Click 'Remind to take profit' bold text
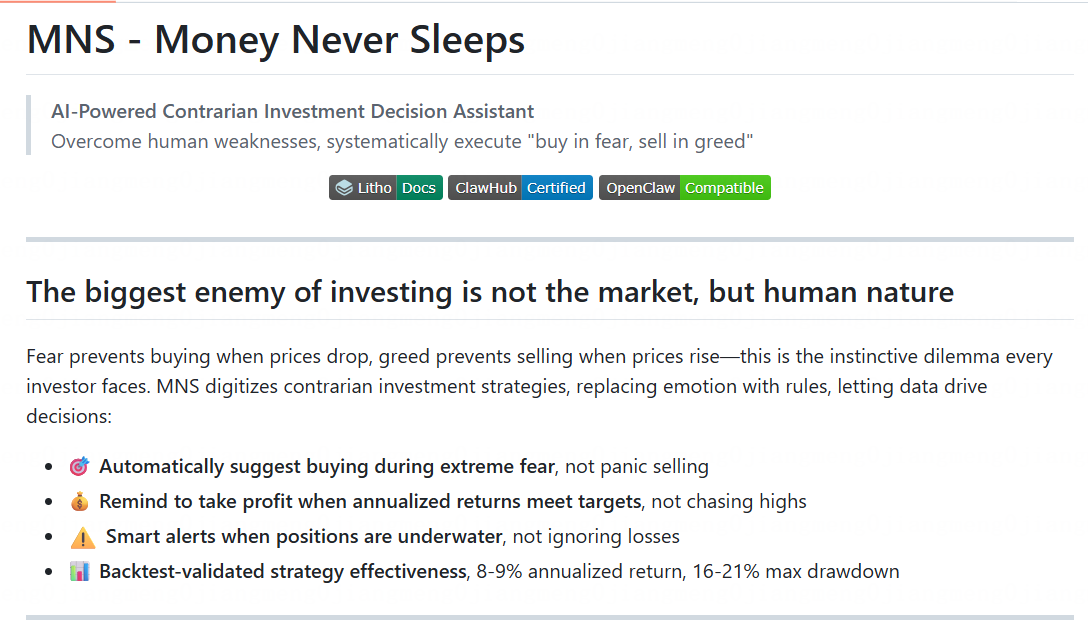 point(370,501)
